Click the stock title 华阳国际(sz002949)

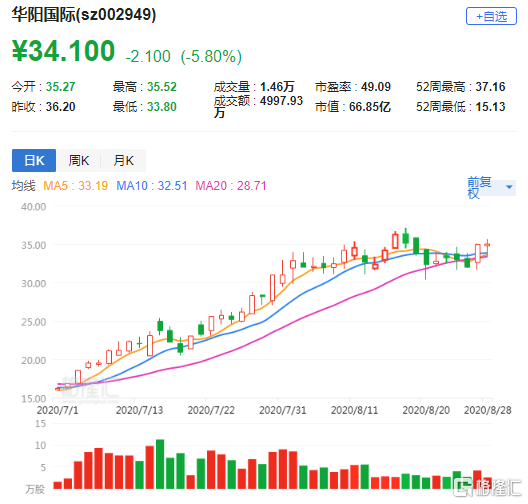[84, 15]
